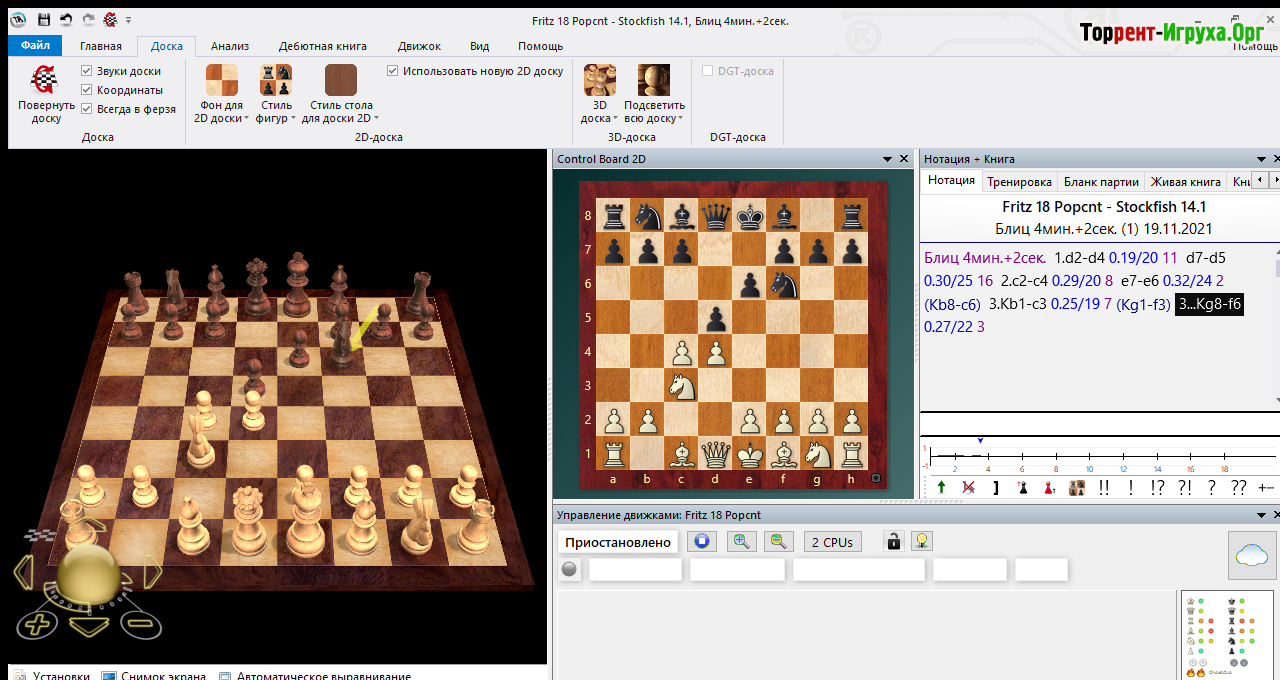Viewport: 1280px width, 680px height.
Task: Click the green-plus magnifier engine icon
Action: pos(741,541)
